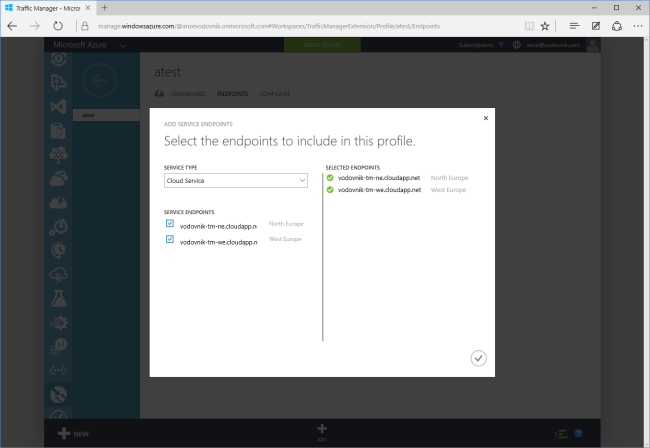Close the Add Service Endpoints dialog
This screenshot has width=650, height=448.
[x=485, y=118]
